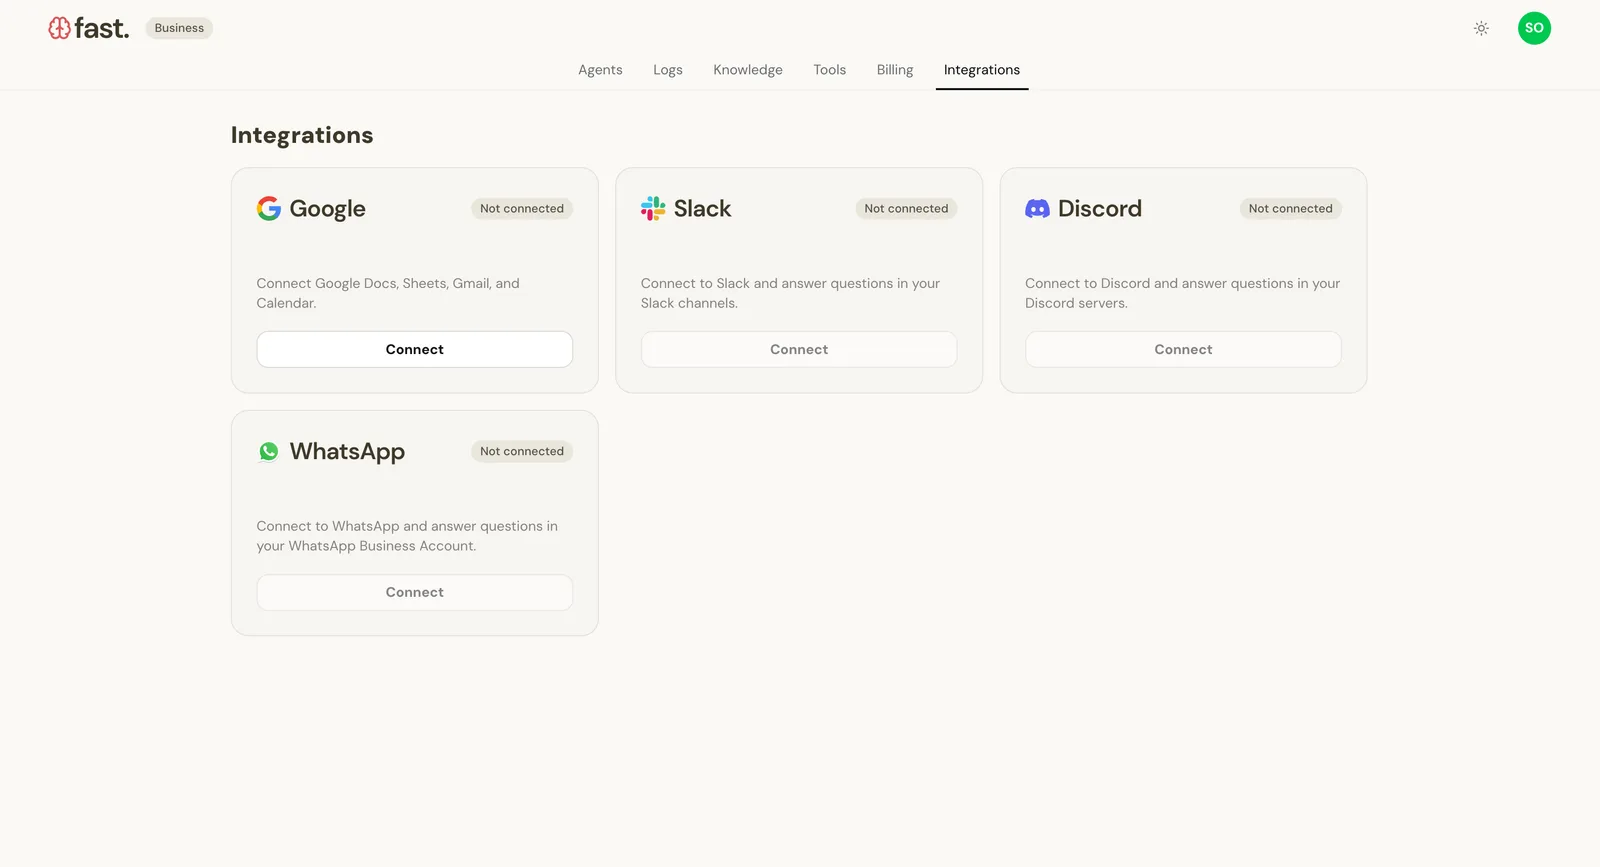1600x867 pixels.
Task: Click Google's Not connected status badge
Action: coord(522,208)
